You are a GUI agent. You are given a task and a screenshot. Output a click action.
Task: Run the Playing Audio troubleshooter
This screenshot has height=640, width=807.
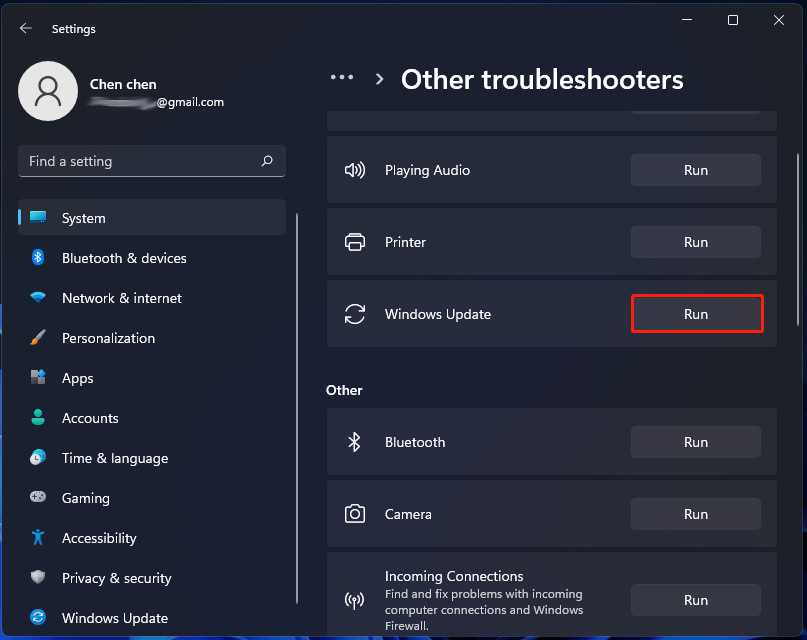[x=696, y=170]
